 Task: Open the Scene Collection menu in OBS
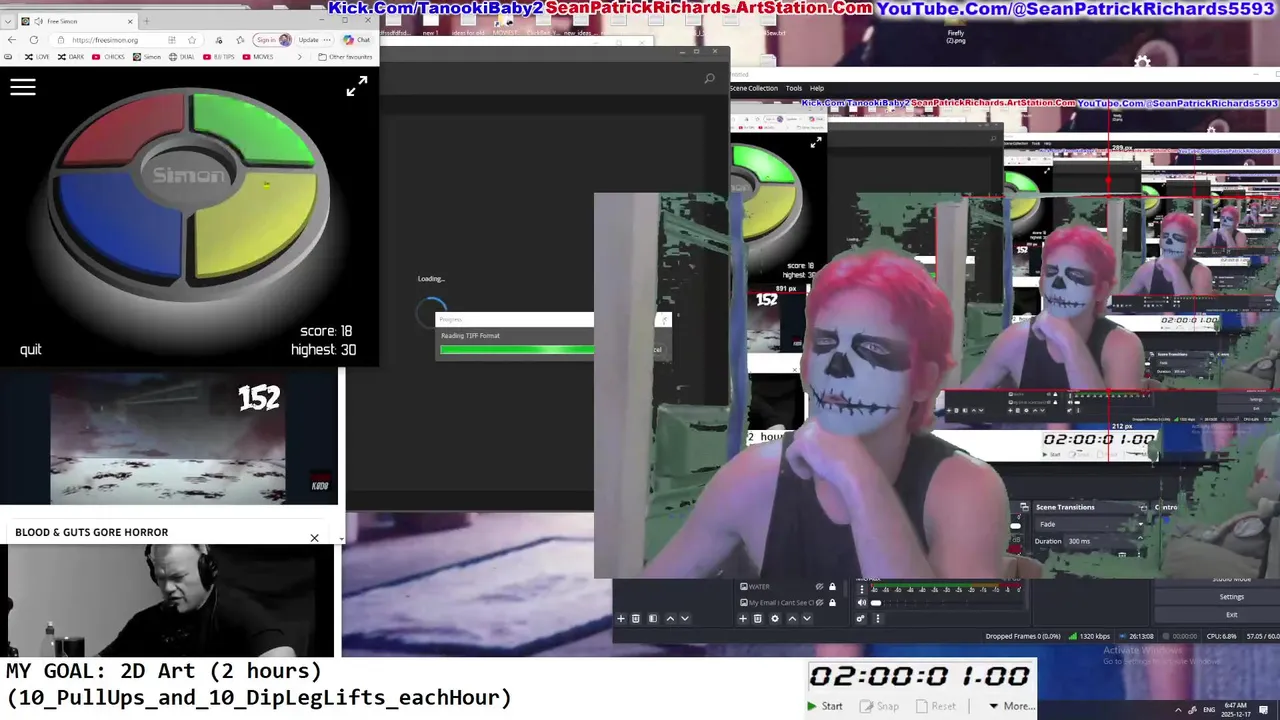[754, 88]
